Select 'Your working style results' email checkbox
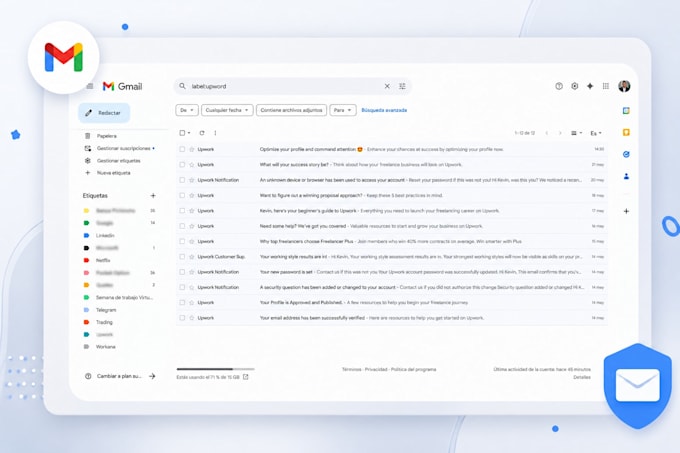Viewport: 680px width, 453px height. pyautogui.click(x=182, y=257)
